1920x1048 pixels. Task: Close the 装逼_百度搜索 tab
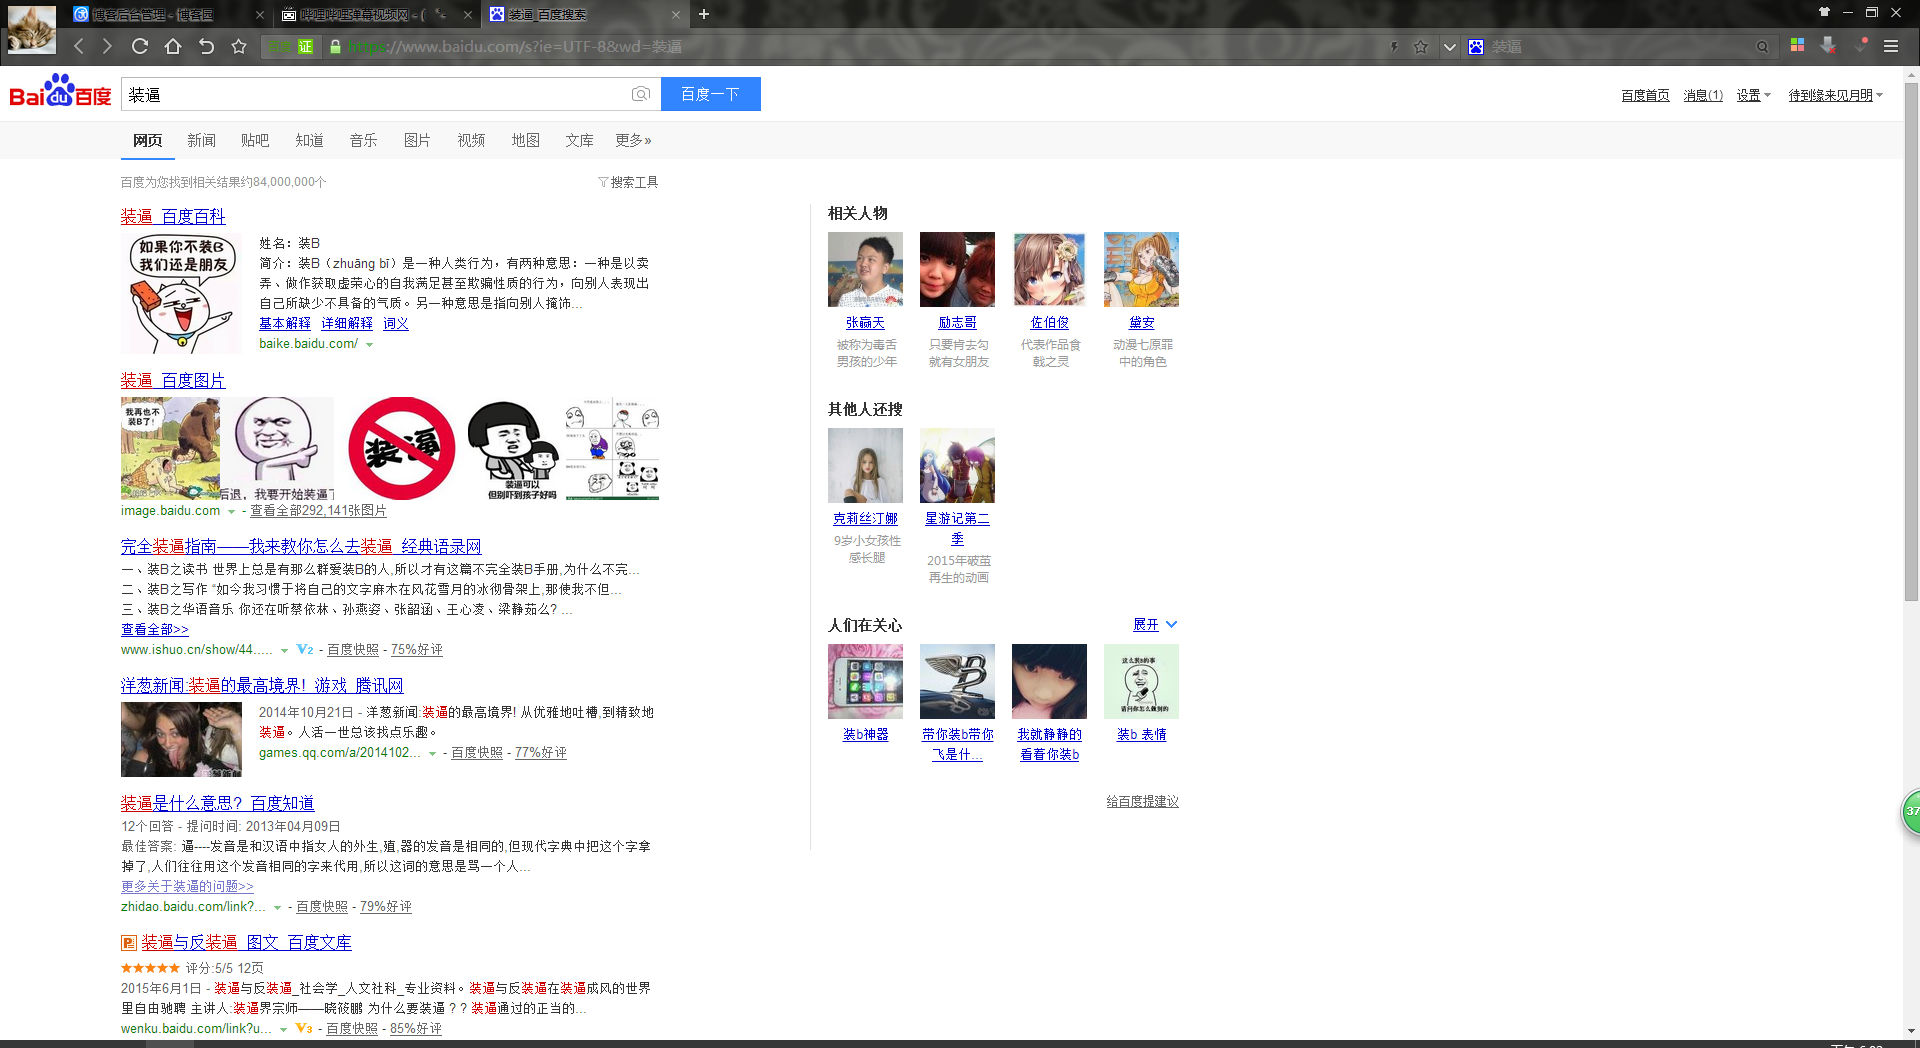676,15
